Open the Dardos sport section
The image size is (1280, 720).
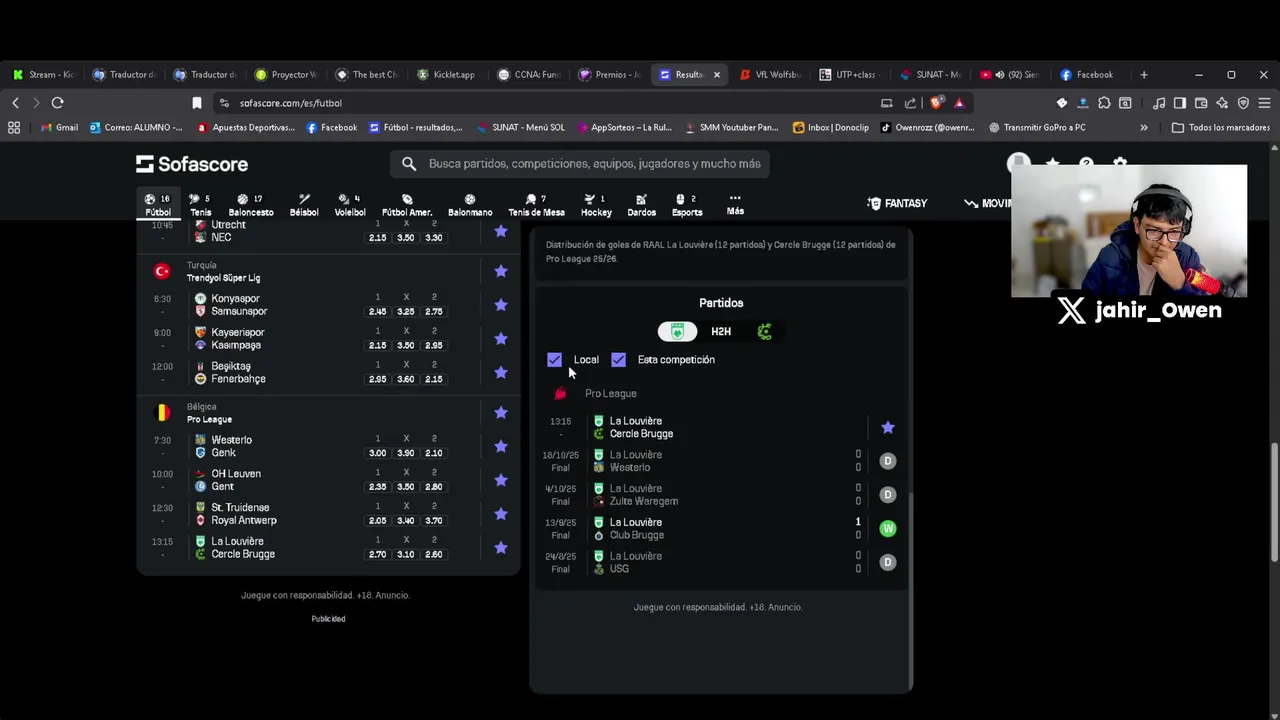[x=641, y=205]
